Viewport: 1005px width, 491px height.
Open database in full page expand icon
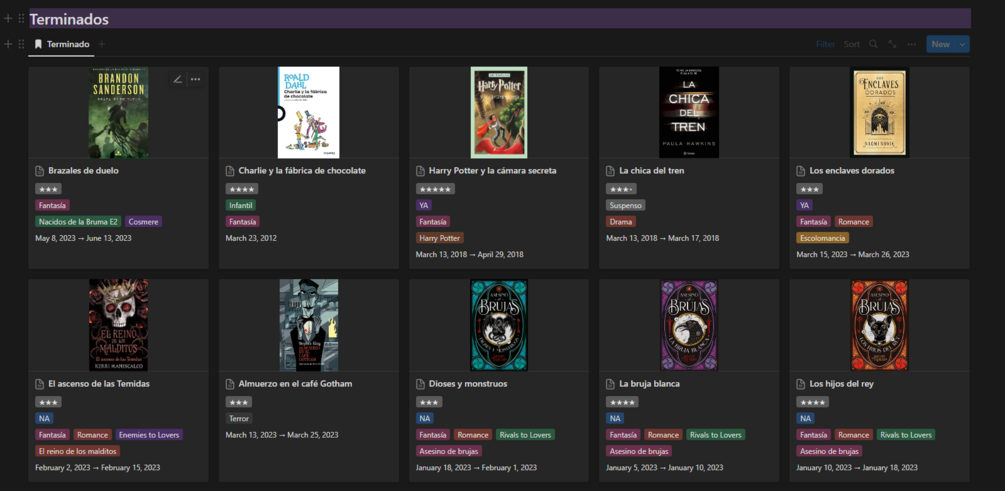click(x=892, y=44)
